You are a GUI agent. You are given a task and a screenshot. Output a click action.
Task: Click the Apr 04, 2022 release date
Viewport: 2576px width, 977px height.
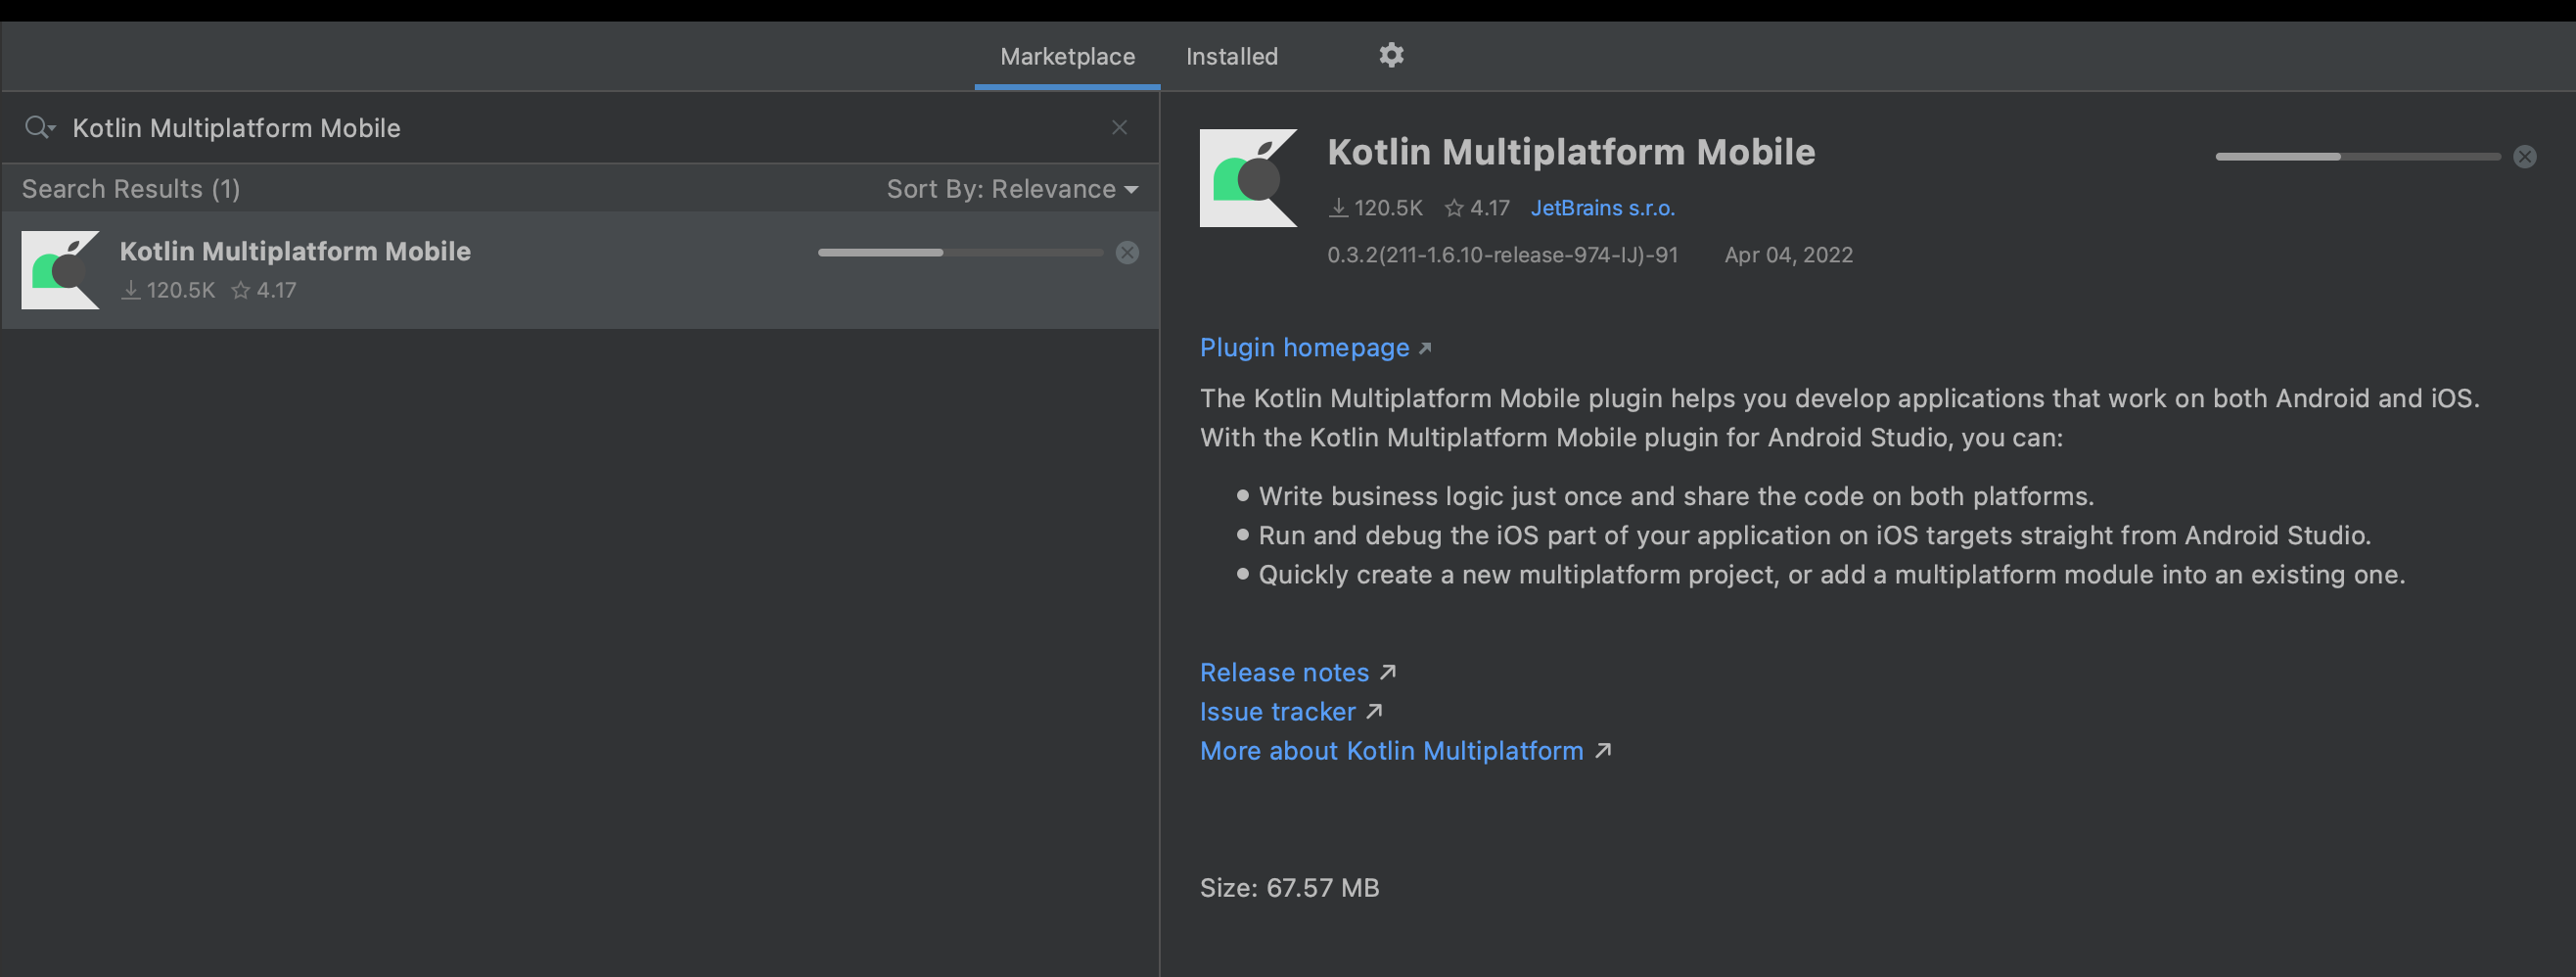(1788, 255)
